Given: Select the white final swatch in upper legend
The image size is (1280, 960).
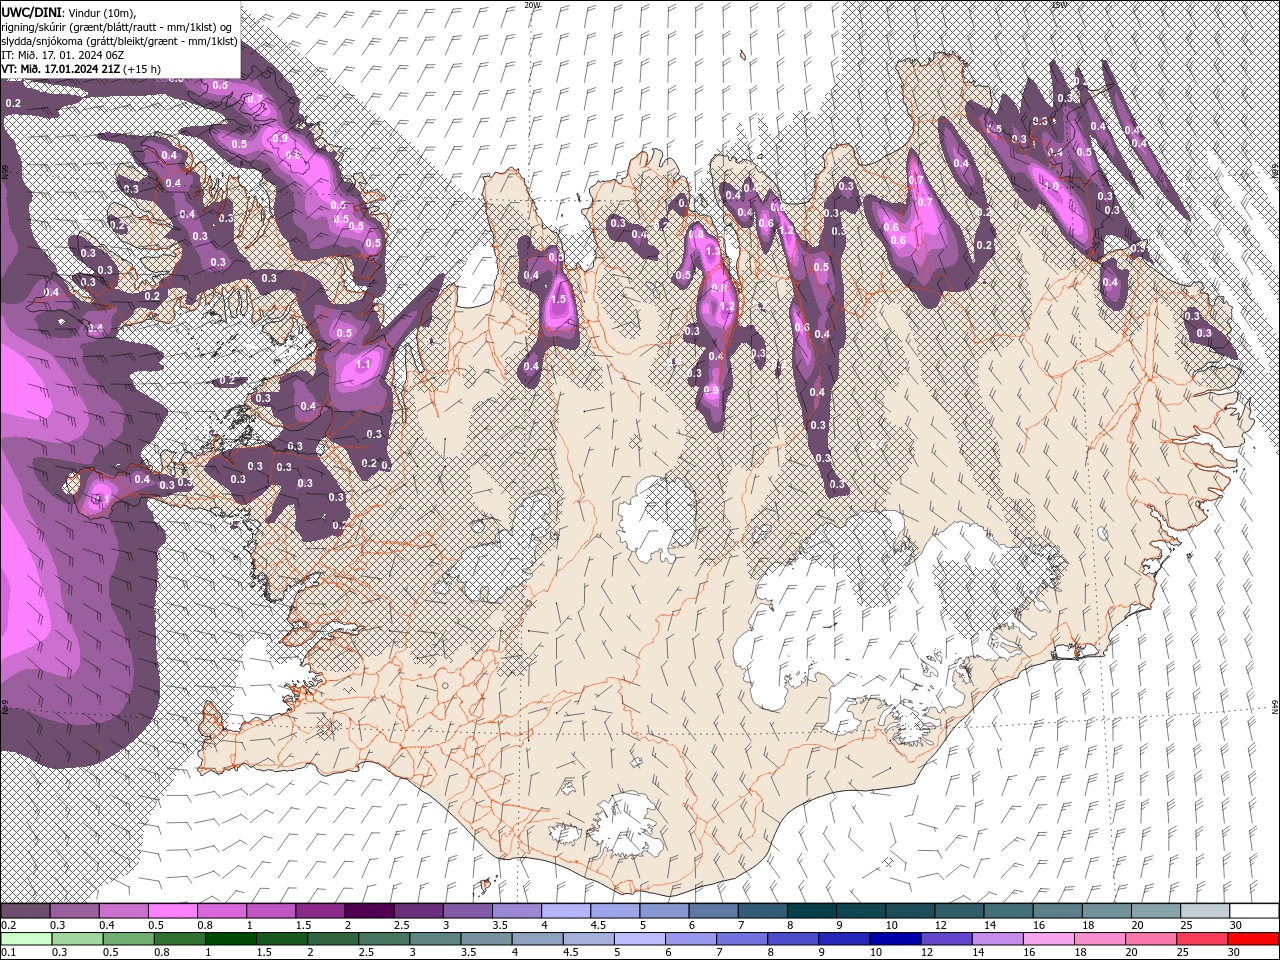Looking at the screenshot, I should [x=1255, y=911].
